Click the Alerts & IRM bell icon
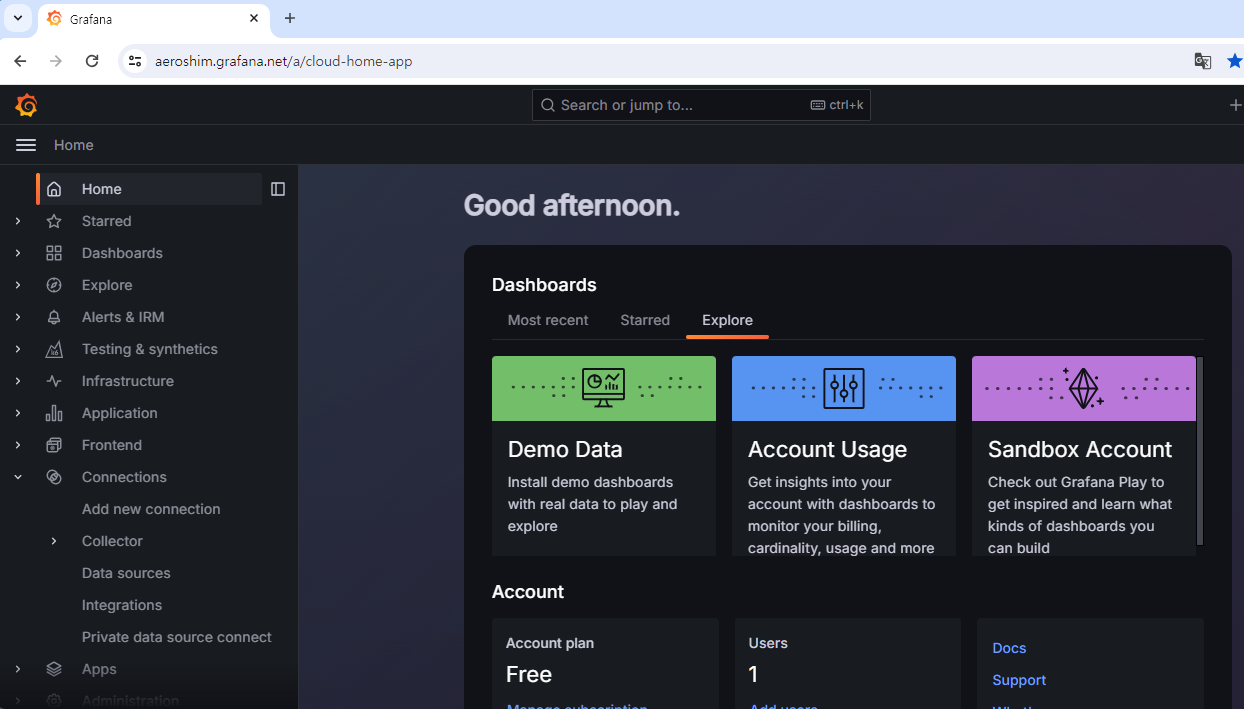 click(x=54, y=317)
